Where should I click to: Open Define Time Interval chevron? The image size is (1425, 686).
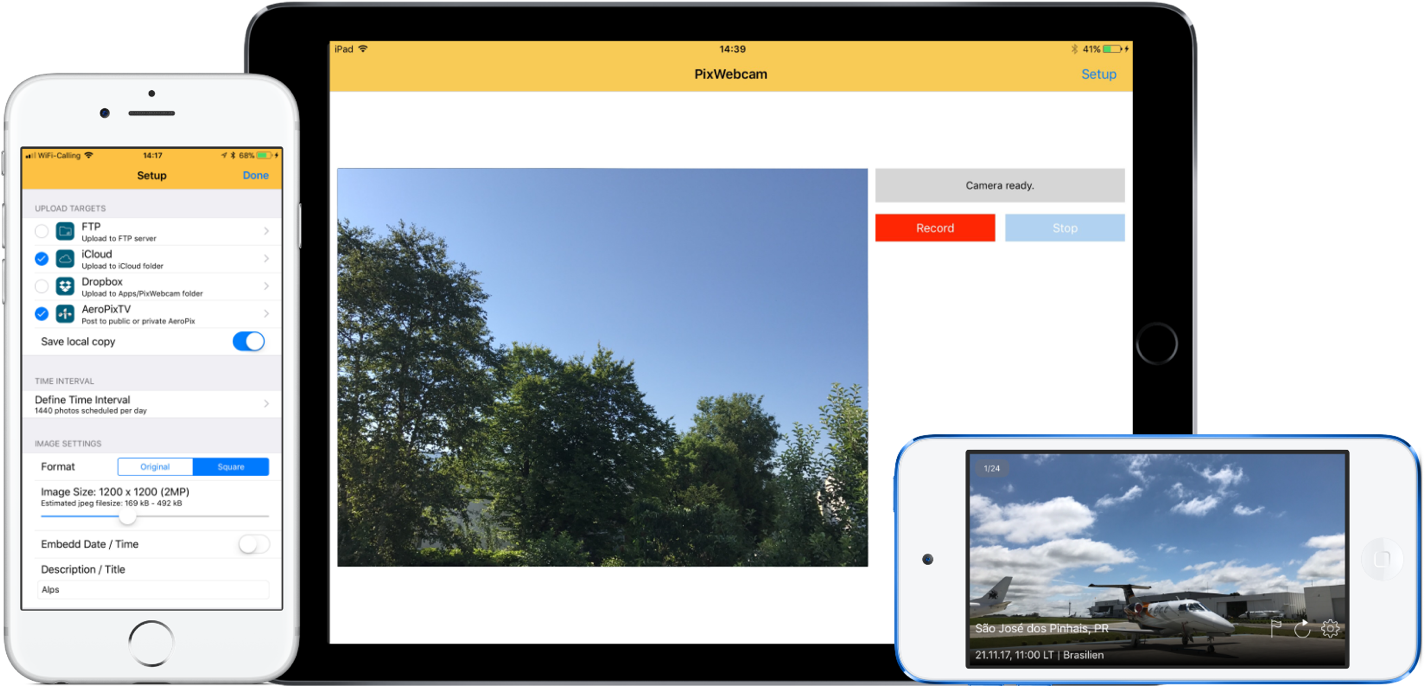(x=266, y=404)
